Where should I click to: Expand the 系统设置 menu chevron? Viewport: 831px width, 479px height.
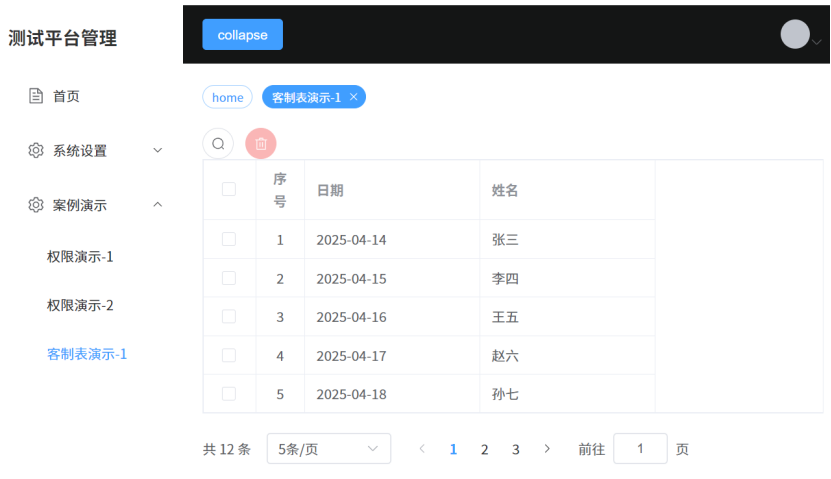click(157, 150)
